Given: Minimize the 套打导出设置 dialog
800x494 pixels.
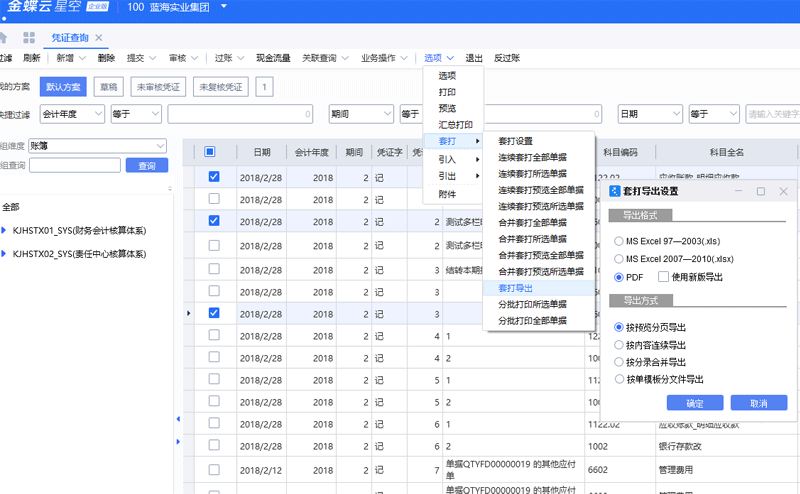Looking at the screenshot, I should coord(738,191).
